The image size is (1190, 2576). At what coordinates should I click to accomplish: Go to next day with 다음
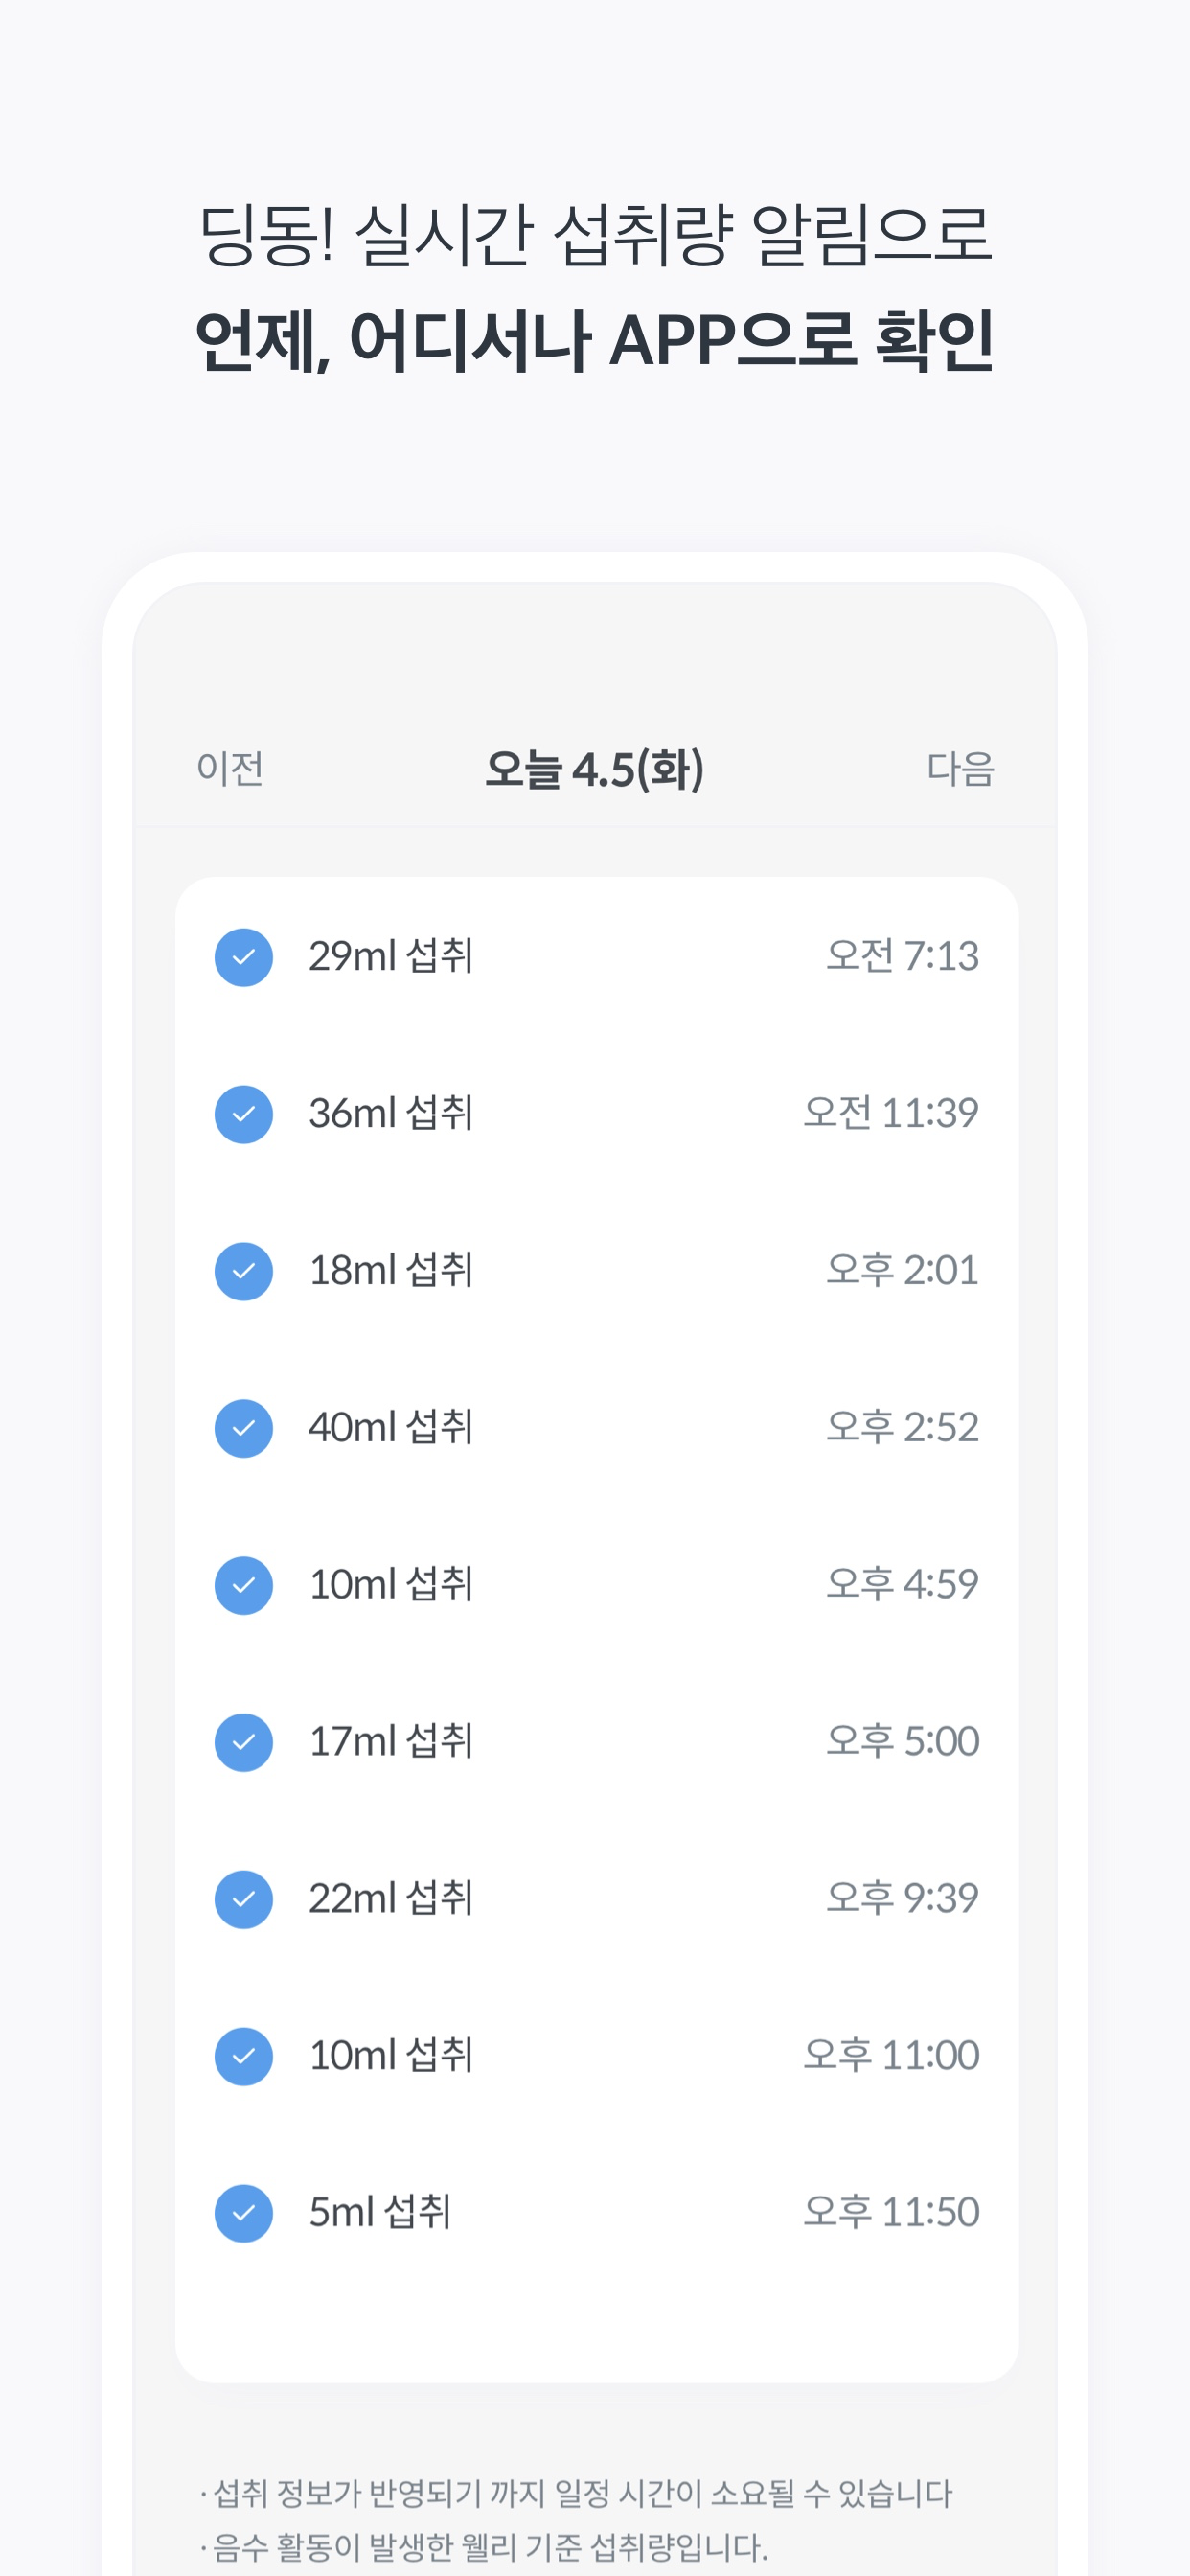pyautogui.click(x=960, y=768)
